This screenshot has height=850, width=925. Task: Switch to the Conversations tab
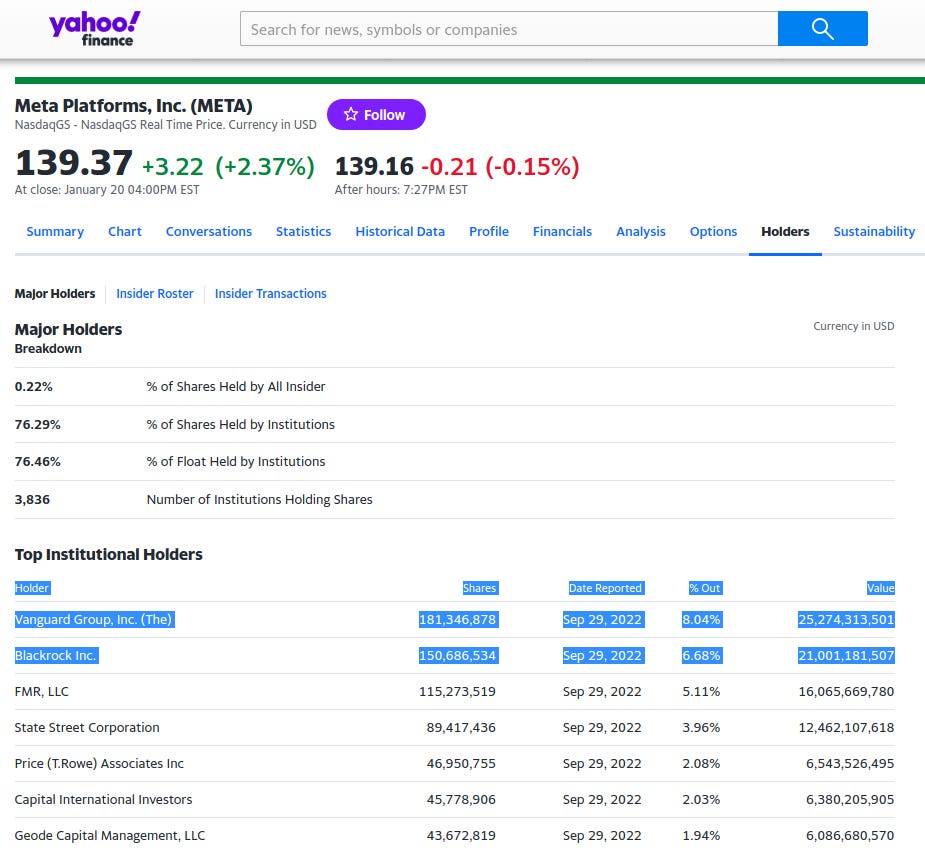point(208,231)
